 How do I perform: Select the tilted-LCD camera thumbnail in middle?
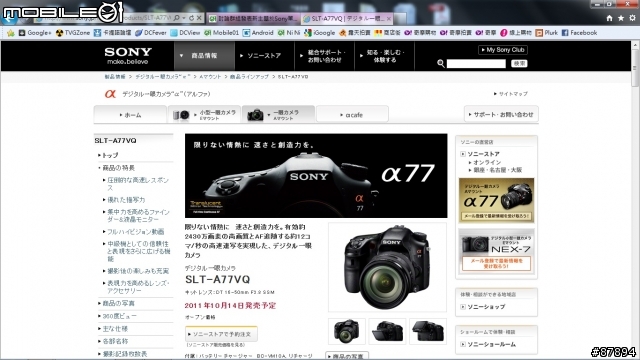point(387,331)
